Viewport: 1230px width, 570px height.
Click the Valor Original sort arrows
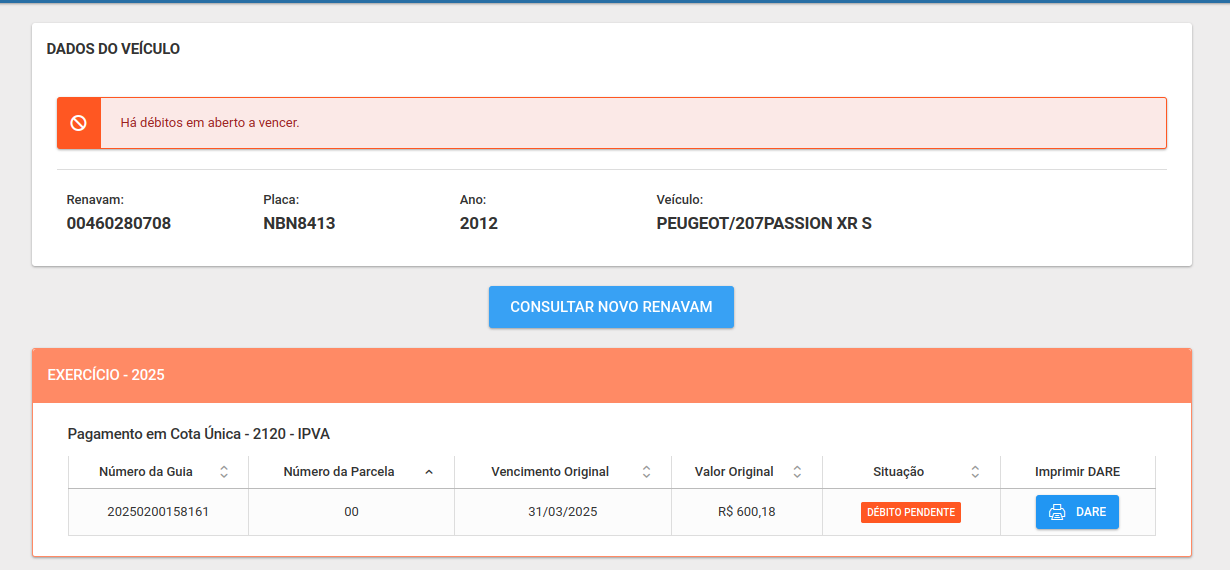(x=797, y=472)
